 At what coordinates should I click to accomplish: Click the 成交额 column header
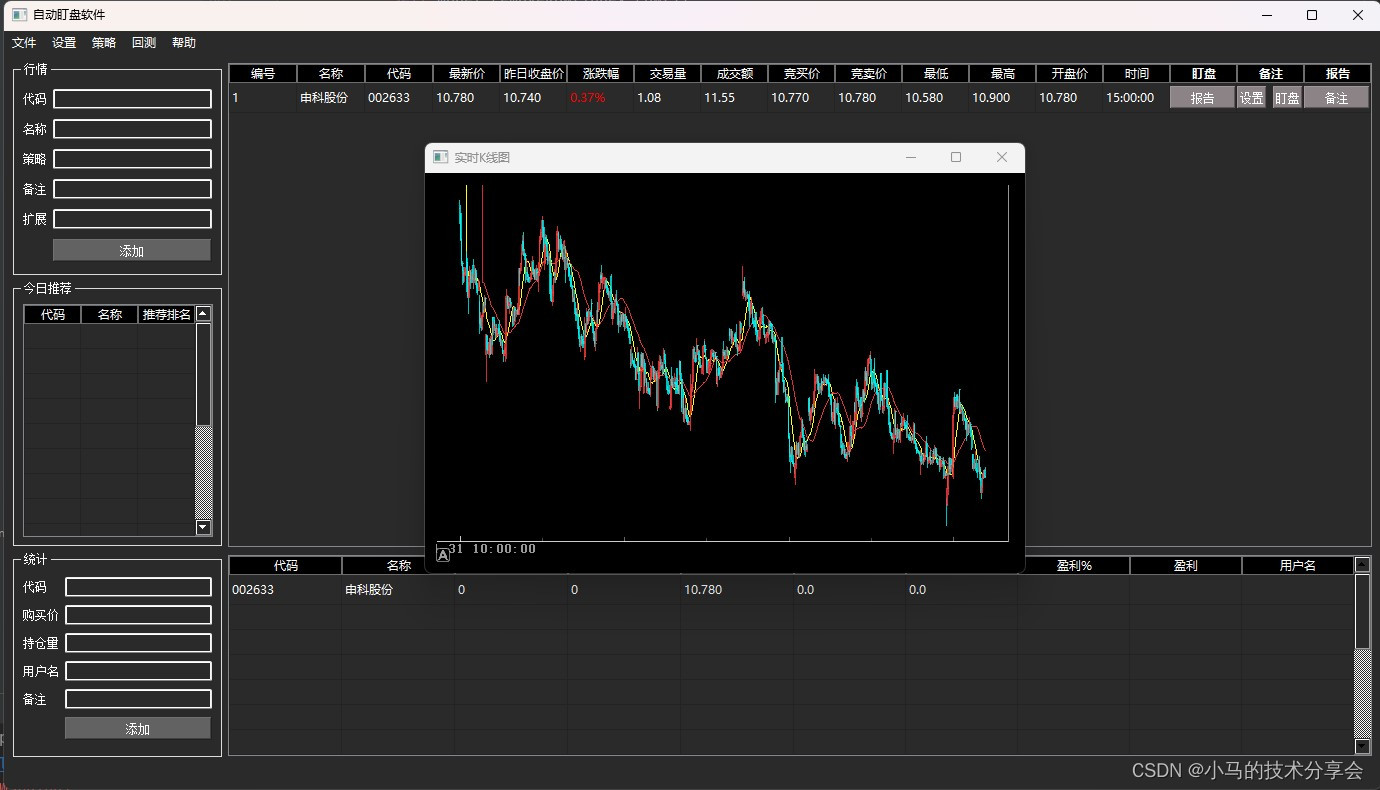pyautogui.click(x=735, y=73)
